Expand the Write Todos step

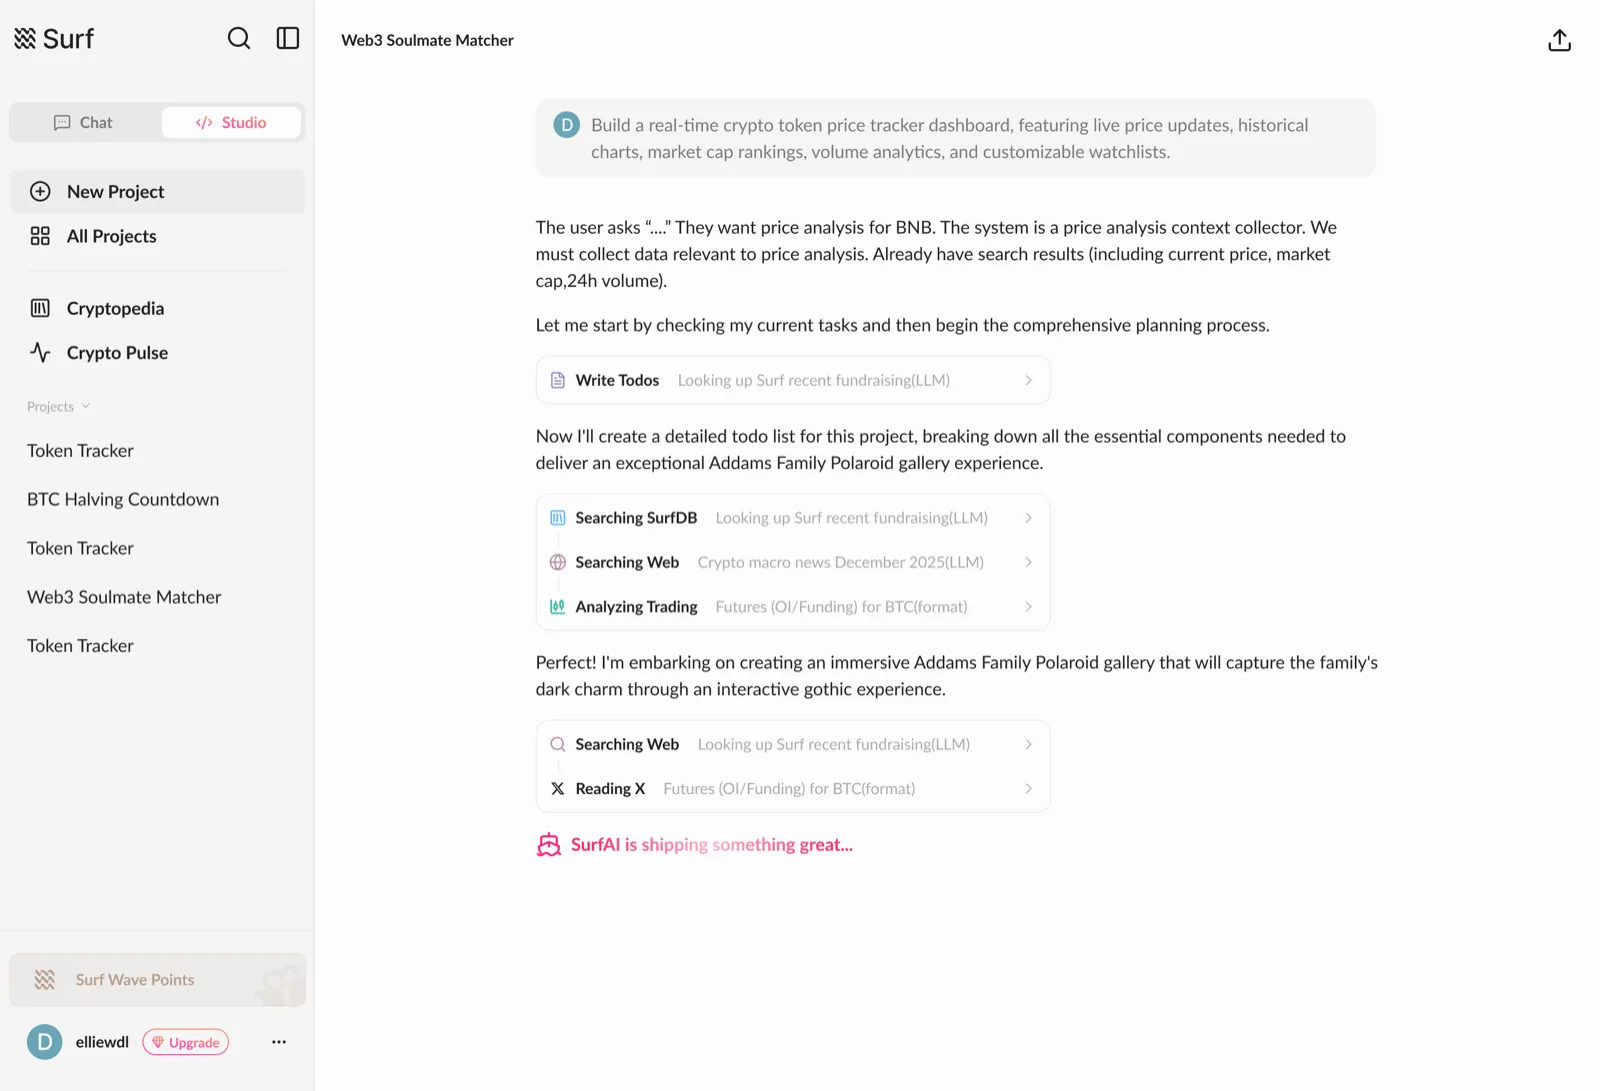(793, 380)
